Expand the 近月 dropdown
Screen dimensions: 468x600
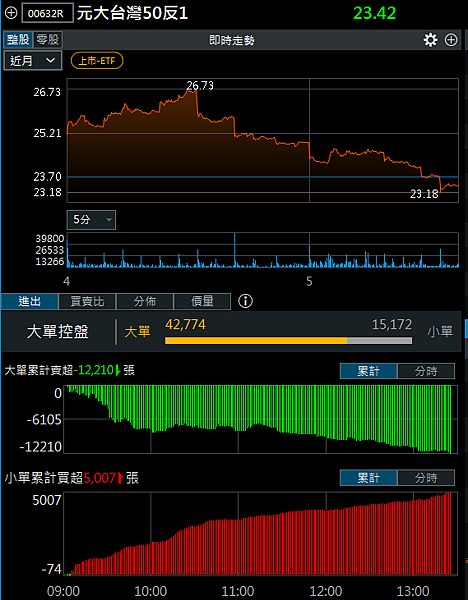coord(33,60)
